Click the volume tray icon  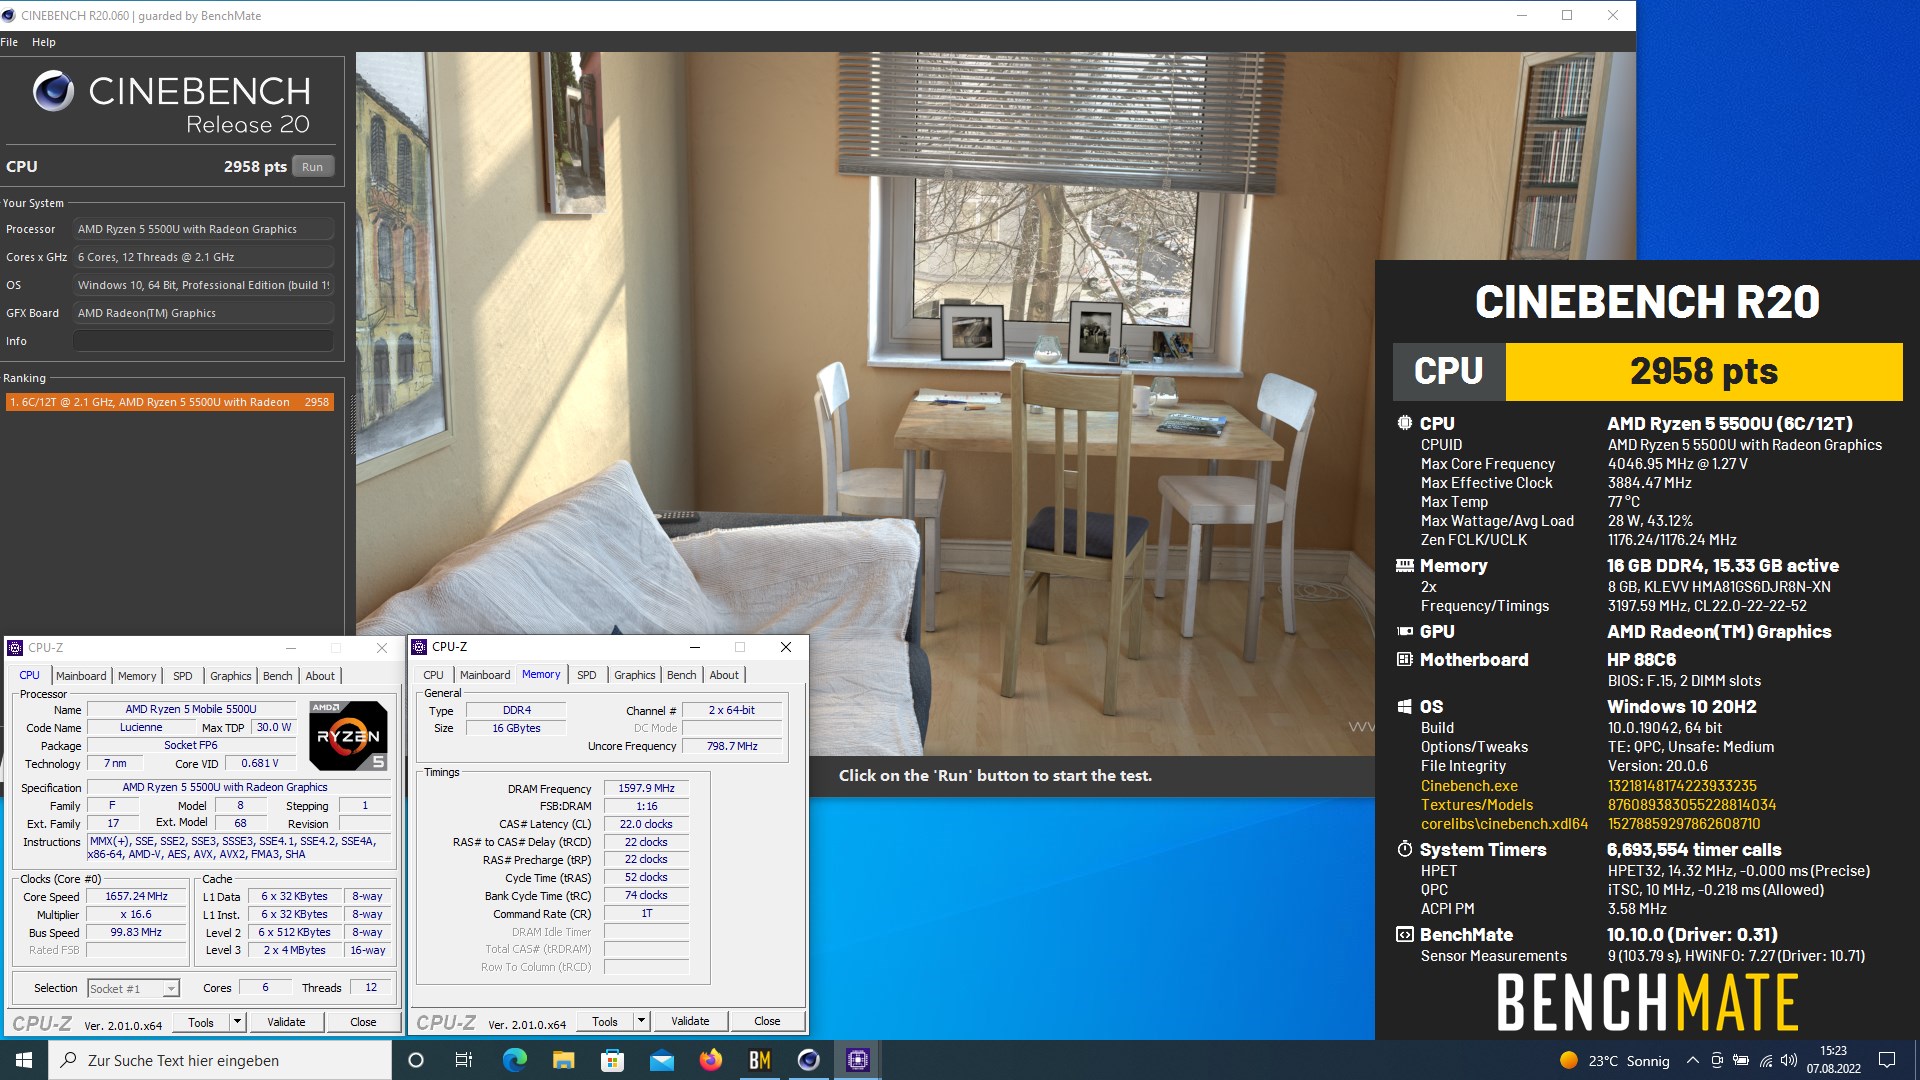(1789, 1060)
